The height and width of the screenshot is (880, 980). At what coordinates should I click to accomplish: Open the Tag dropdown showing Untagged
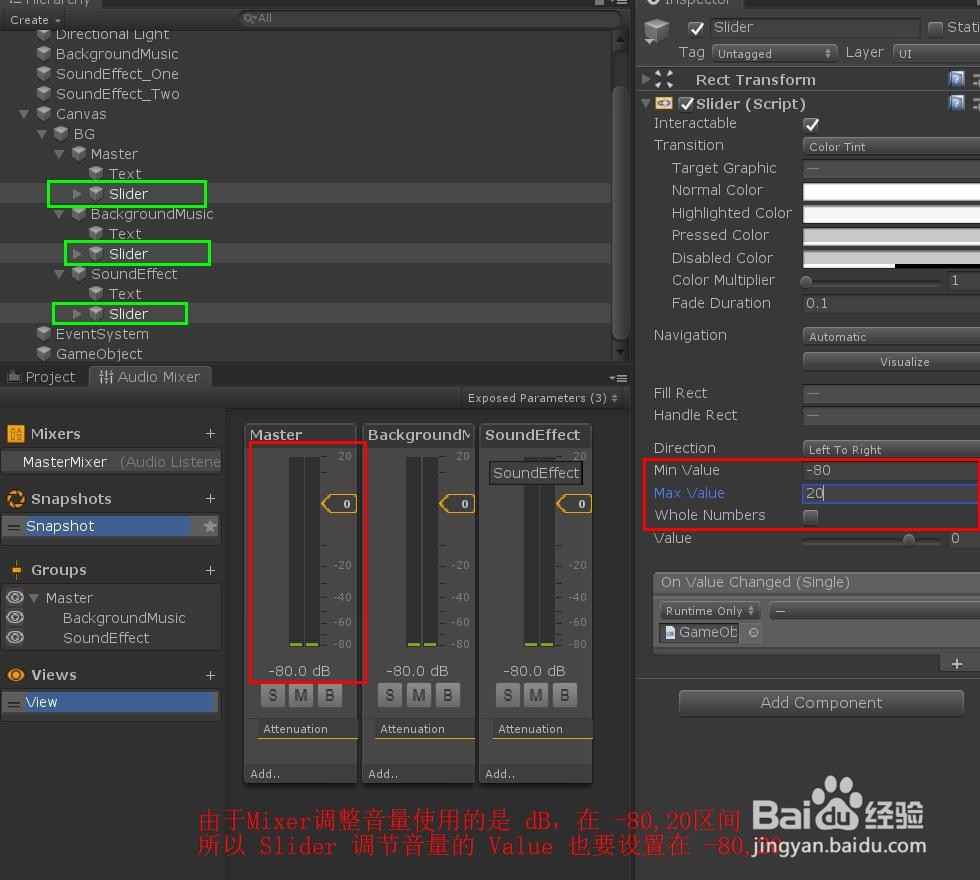(x=774, y=53)
